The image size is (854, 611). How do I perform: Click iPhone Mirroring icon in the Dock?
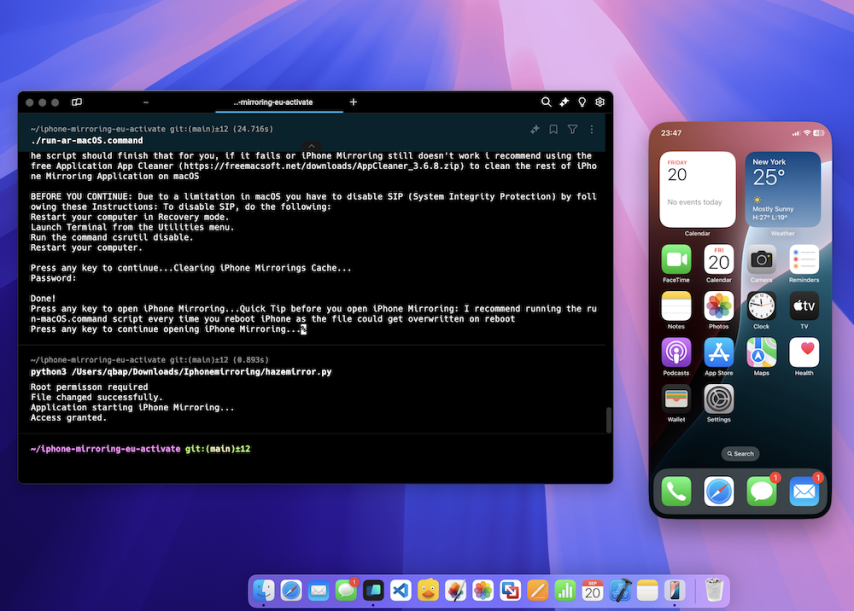pos(674,590)
